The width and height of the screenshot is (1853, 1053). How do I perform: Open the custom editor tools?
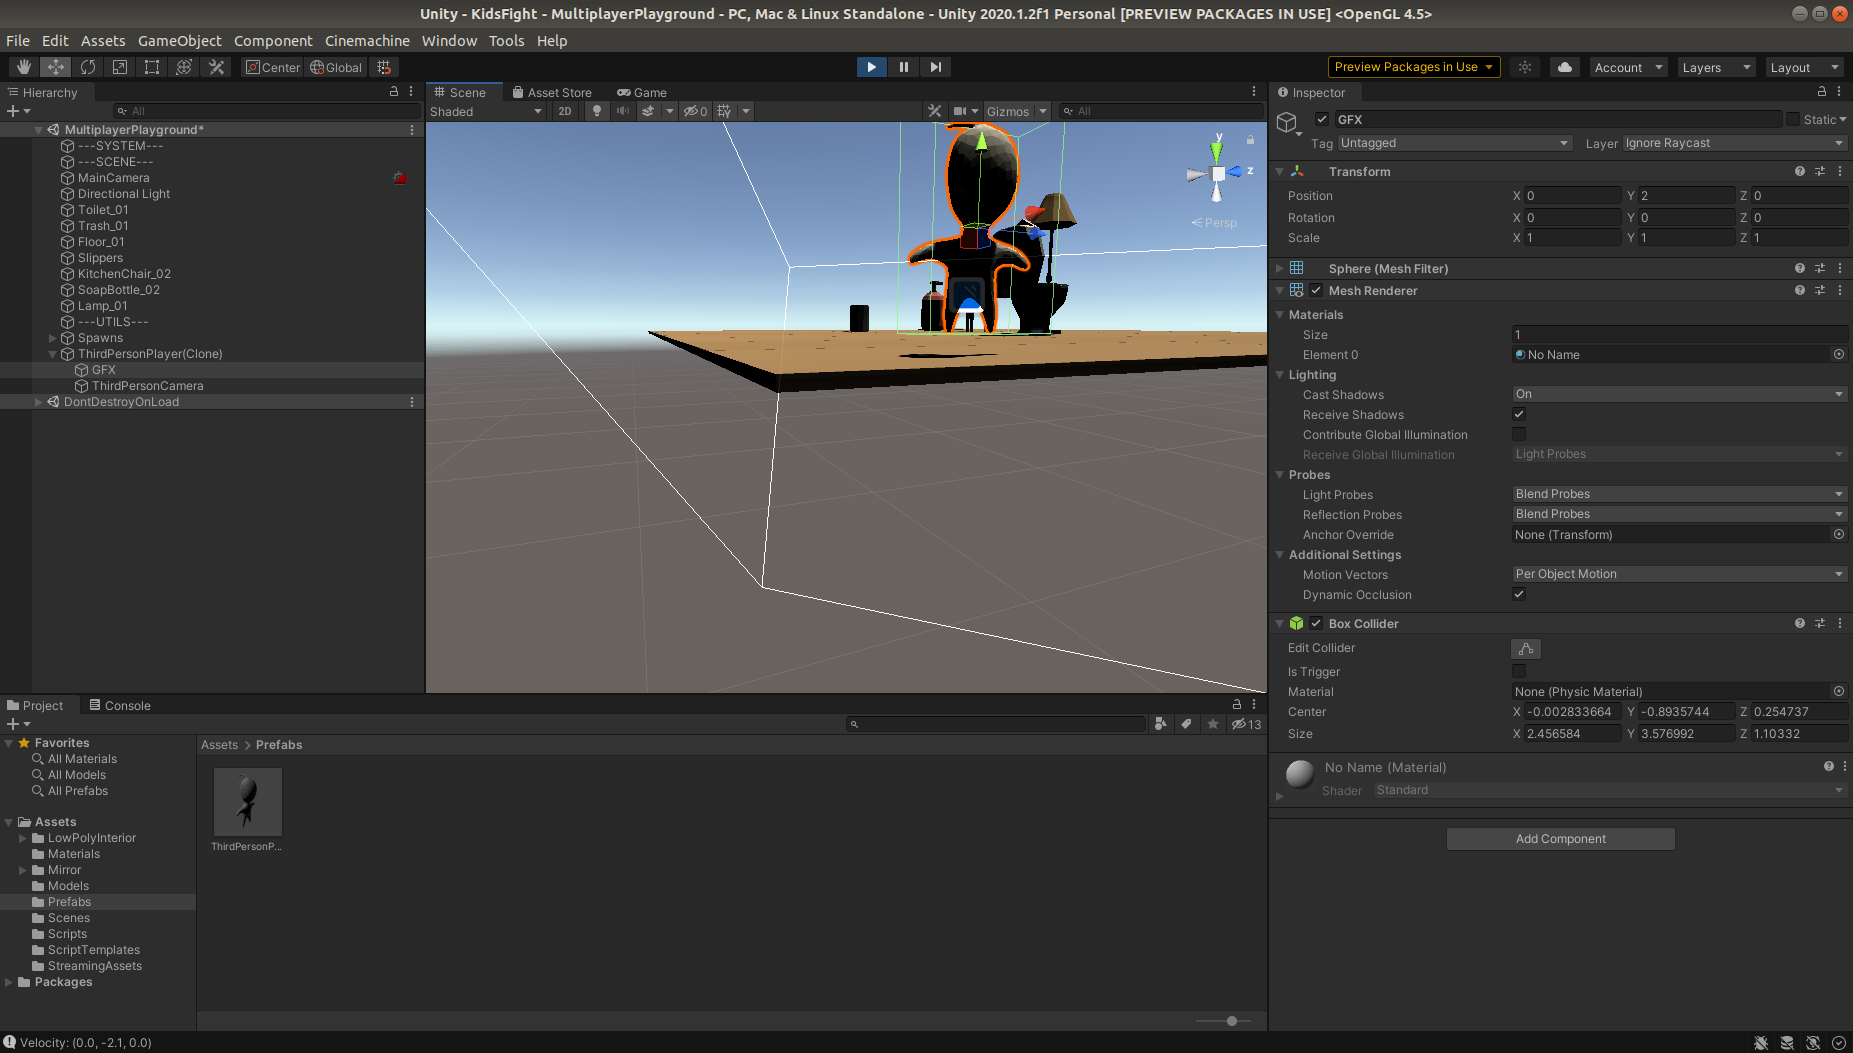coord(216,67)
